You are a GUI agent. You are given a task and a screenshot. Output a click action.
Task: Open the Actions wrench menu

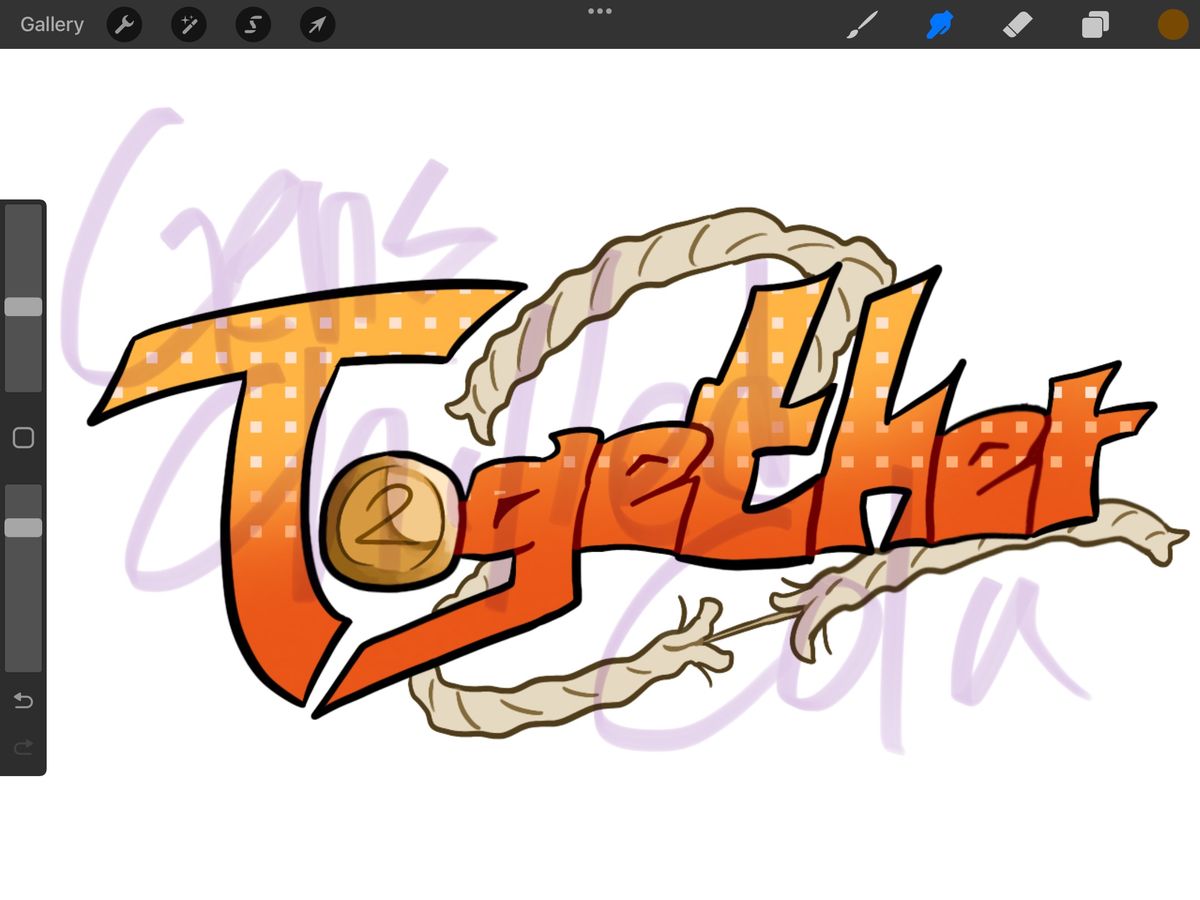pyautogui.click(x=124, y=25)
